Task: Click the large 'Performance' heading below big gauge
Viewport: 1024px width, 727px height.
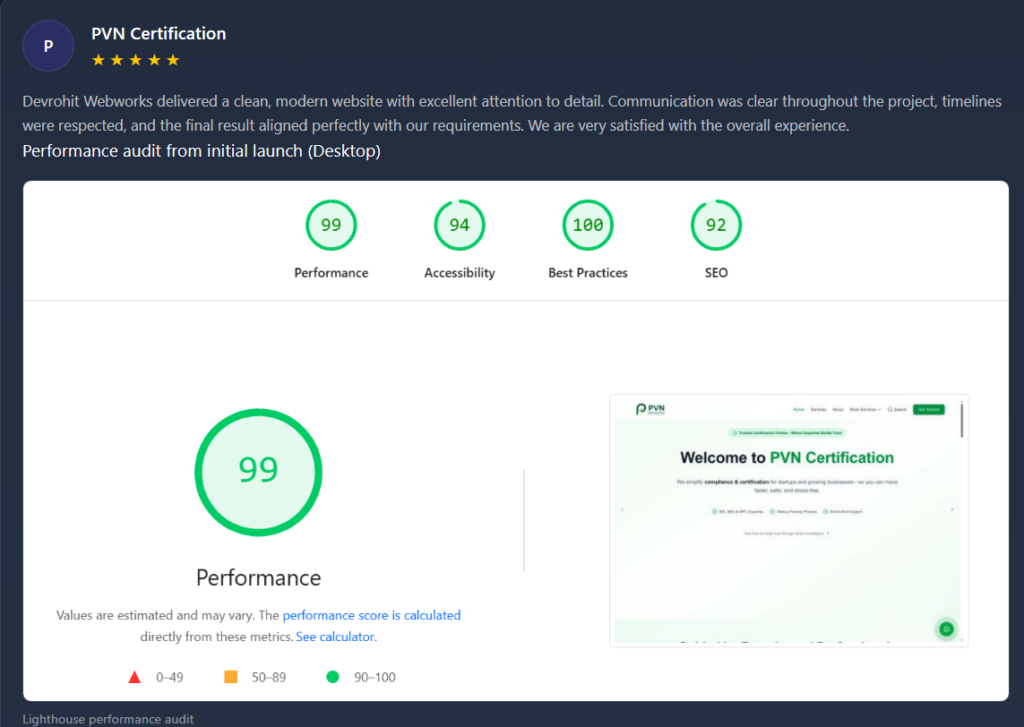Action: tap(258, 577)
